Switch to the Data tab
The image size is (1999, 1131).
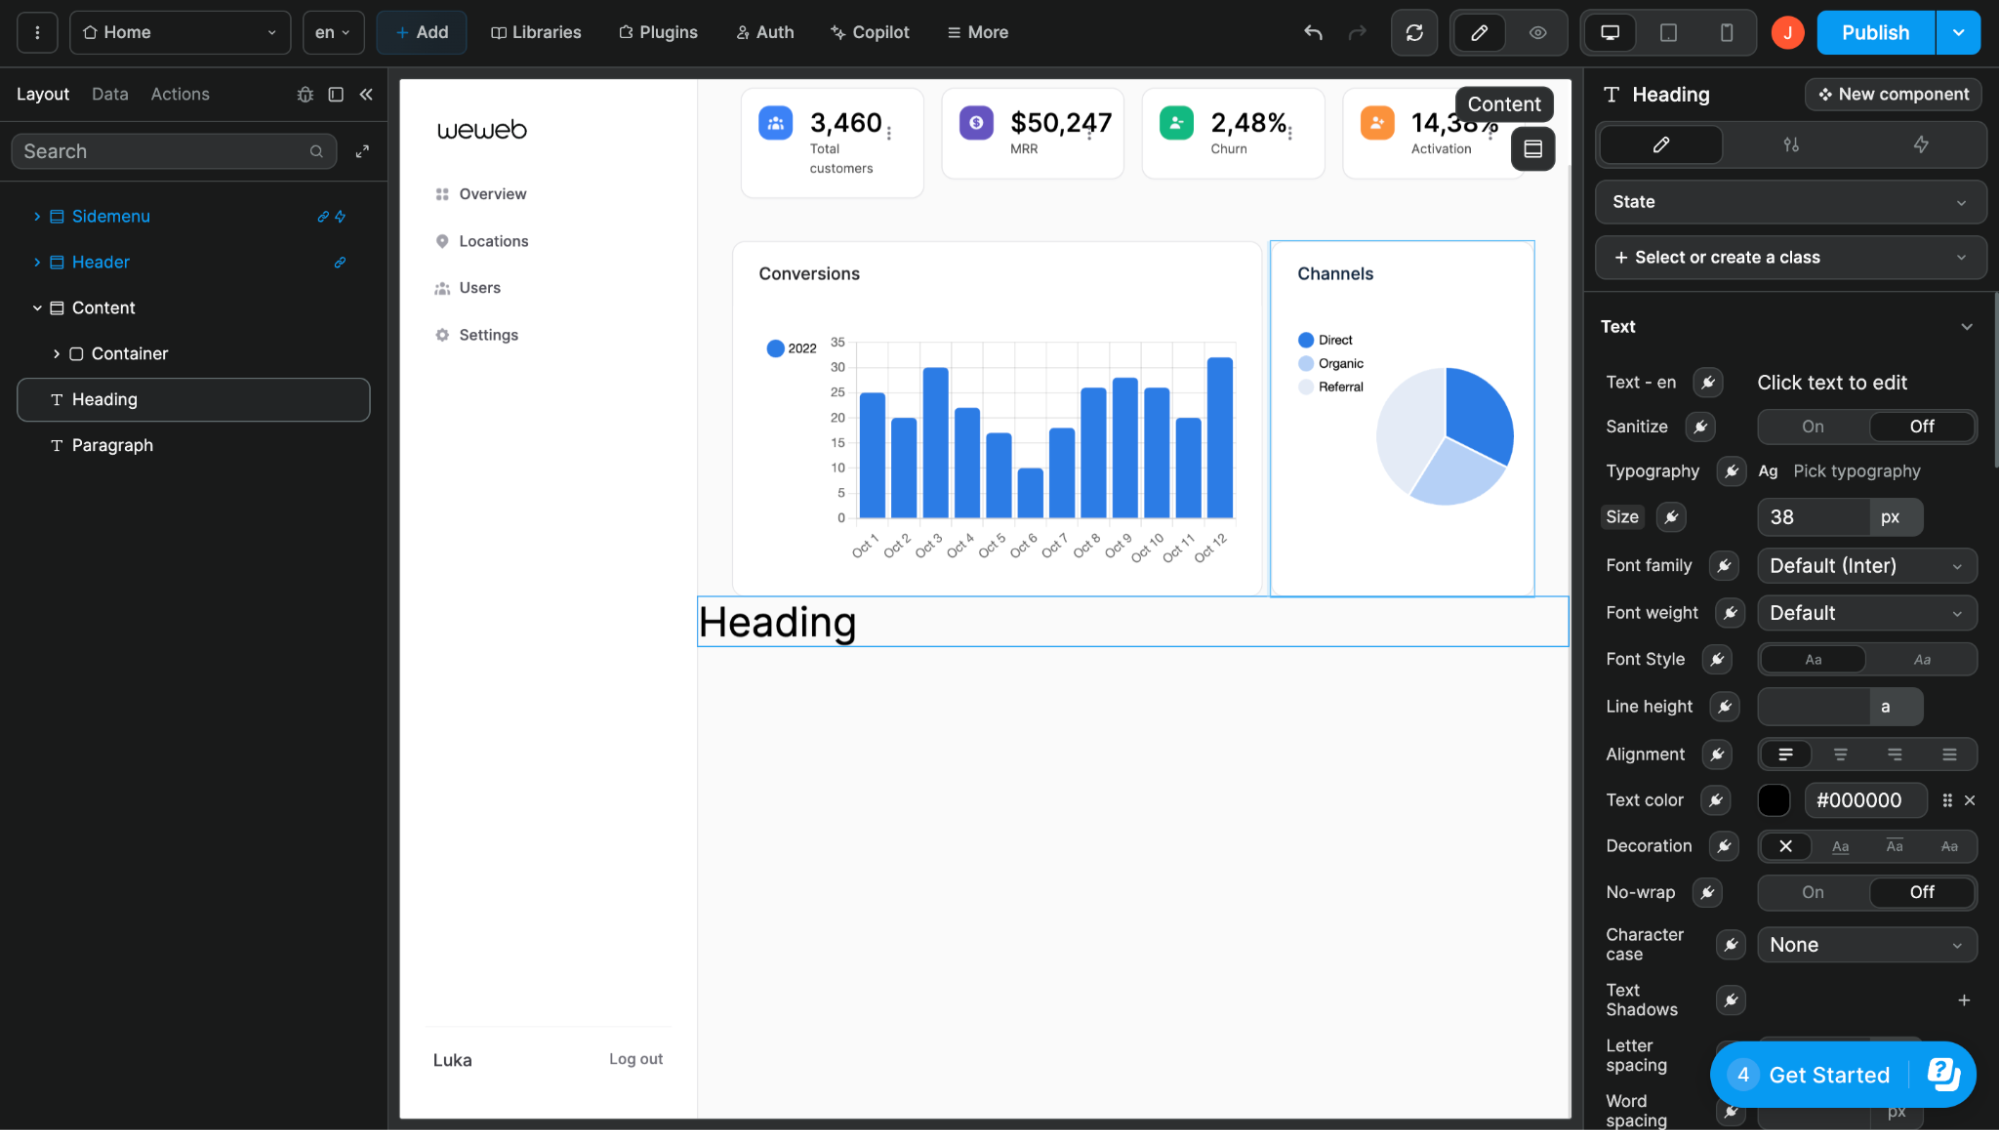pyautogui.click(x=110, y=94)
